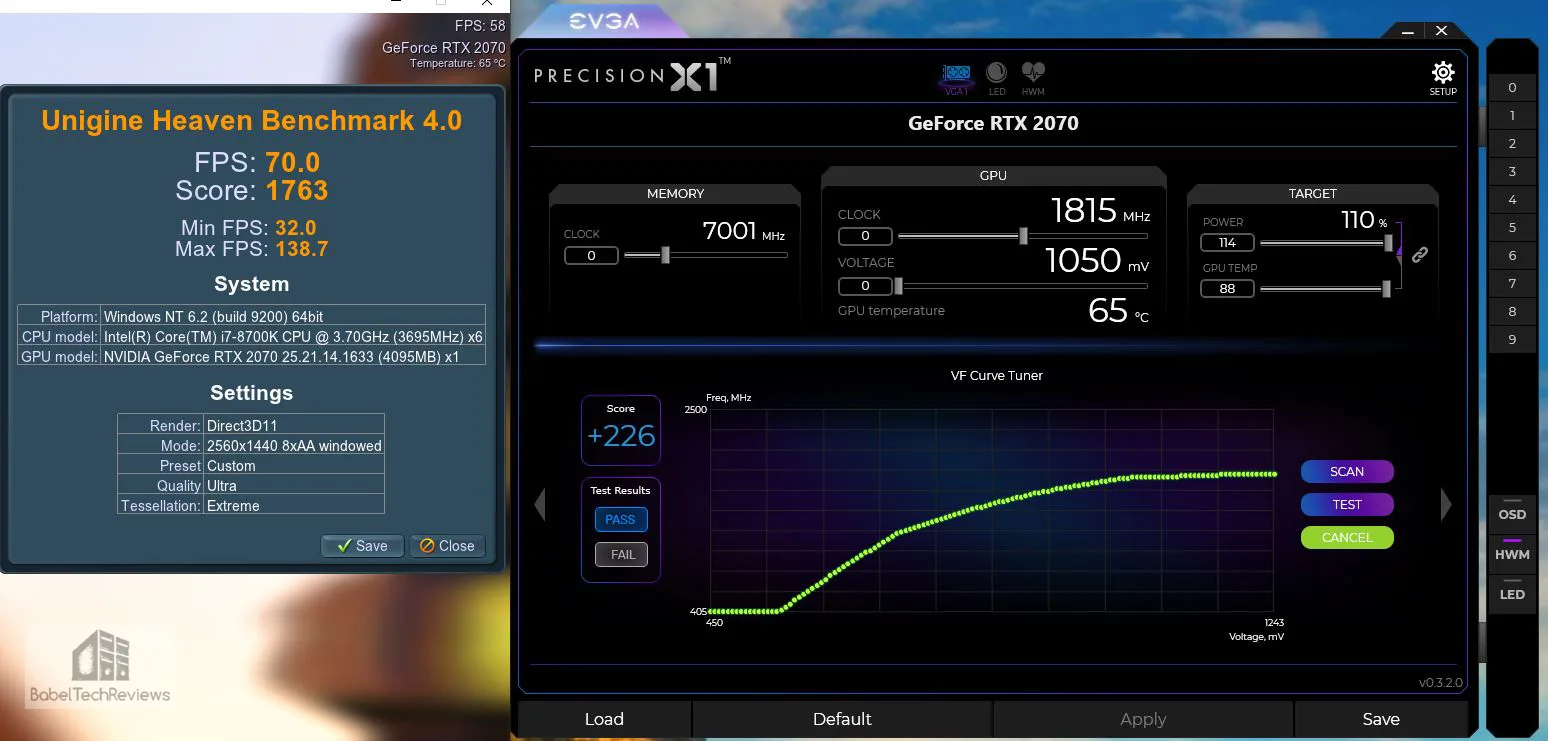Open the LED settings icon in header
Screen dimensions: 1548x741
click(x=996, y=78)
